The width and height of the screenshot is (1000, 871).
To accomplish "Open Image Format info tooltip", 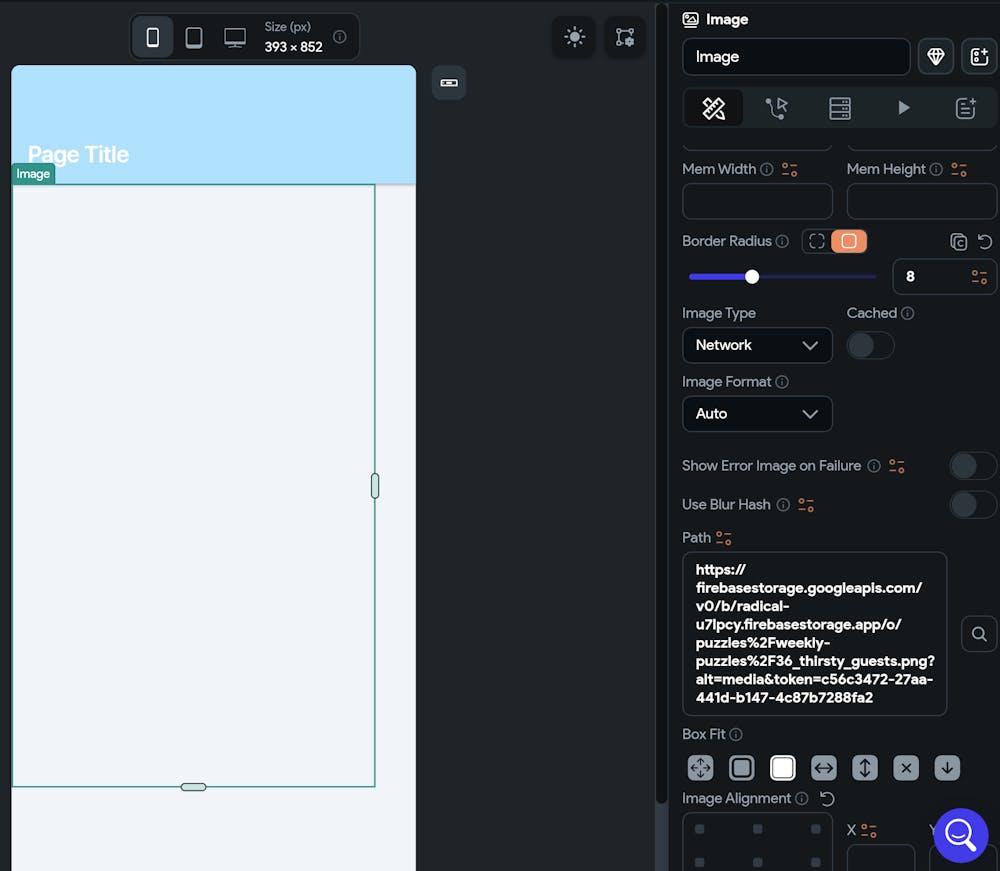I will pyautogui.click(x=782, y=382).
